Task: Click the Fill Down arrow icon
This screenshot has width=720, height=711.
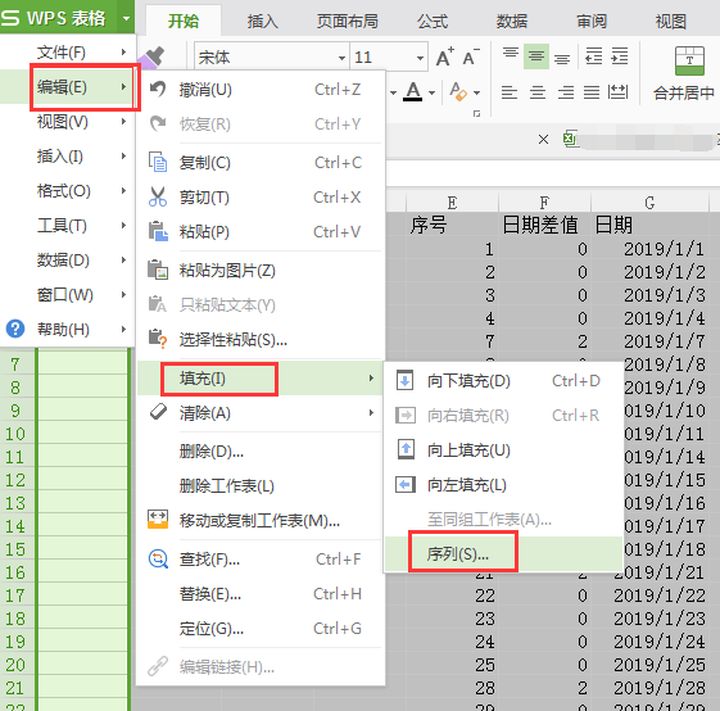Action: 405,380
